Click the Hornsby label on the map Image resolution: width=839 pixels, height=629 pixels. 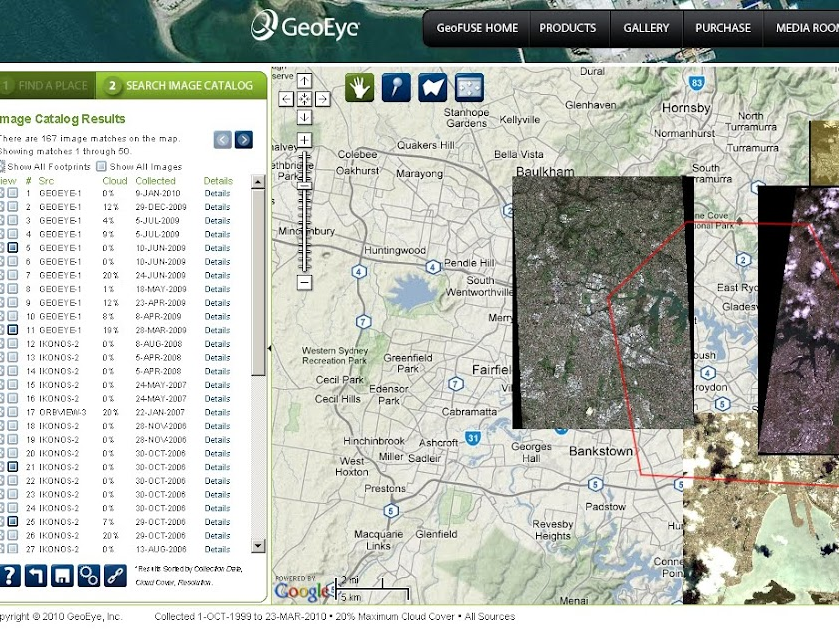tap(686, 108)
